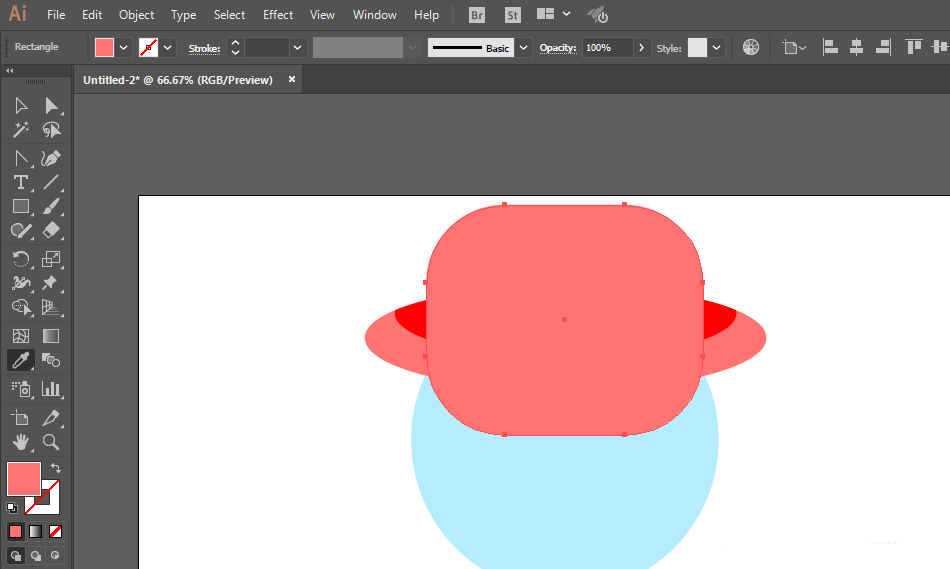Swap fill and stroke colors
The height and width of the screenshot is (569, 950).
[56, 468]
